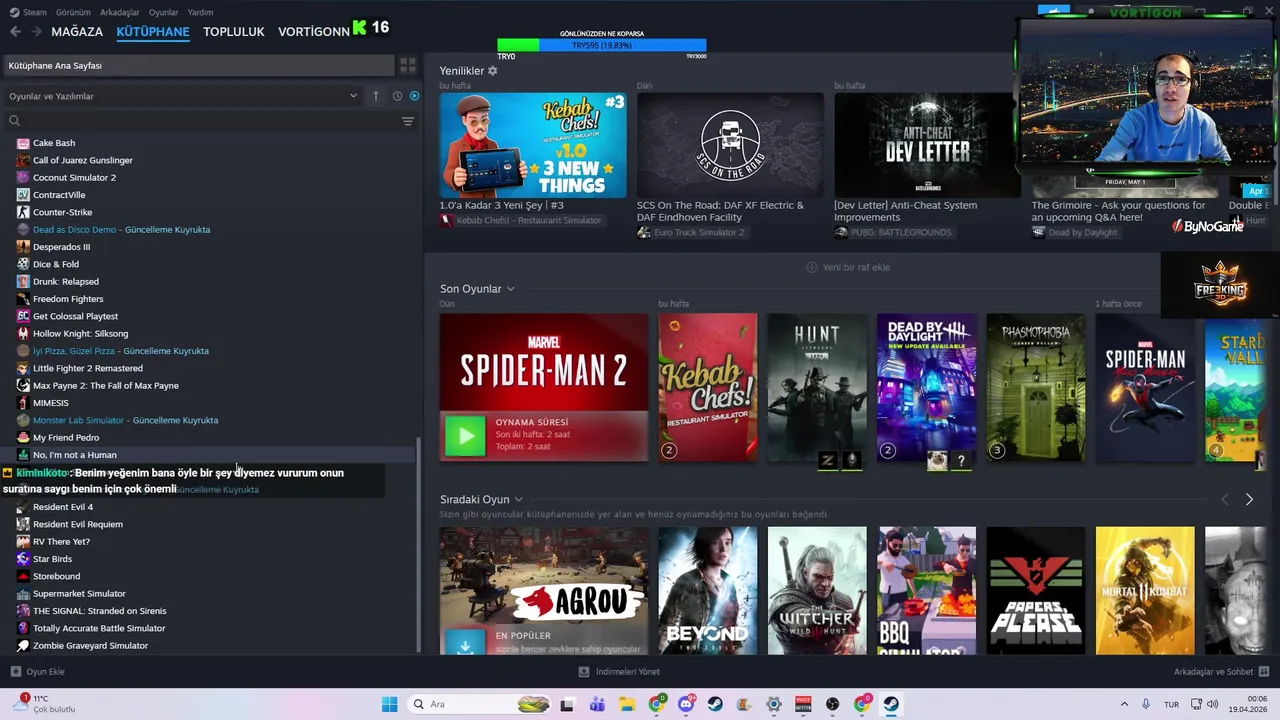Screen dimensions: 1280x720
Task: Open the collections grid view icon
Action: 408,65
